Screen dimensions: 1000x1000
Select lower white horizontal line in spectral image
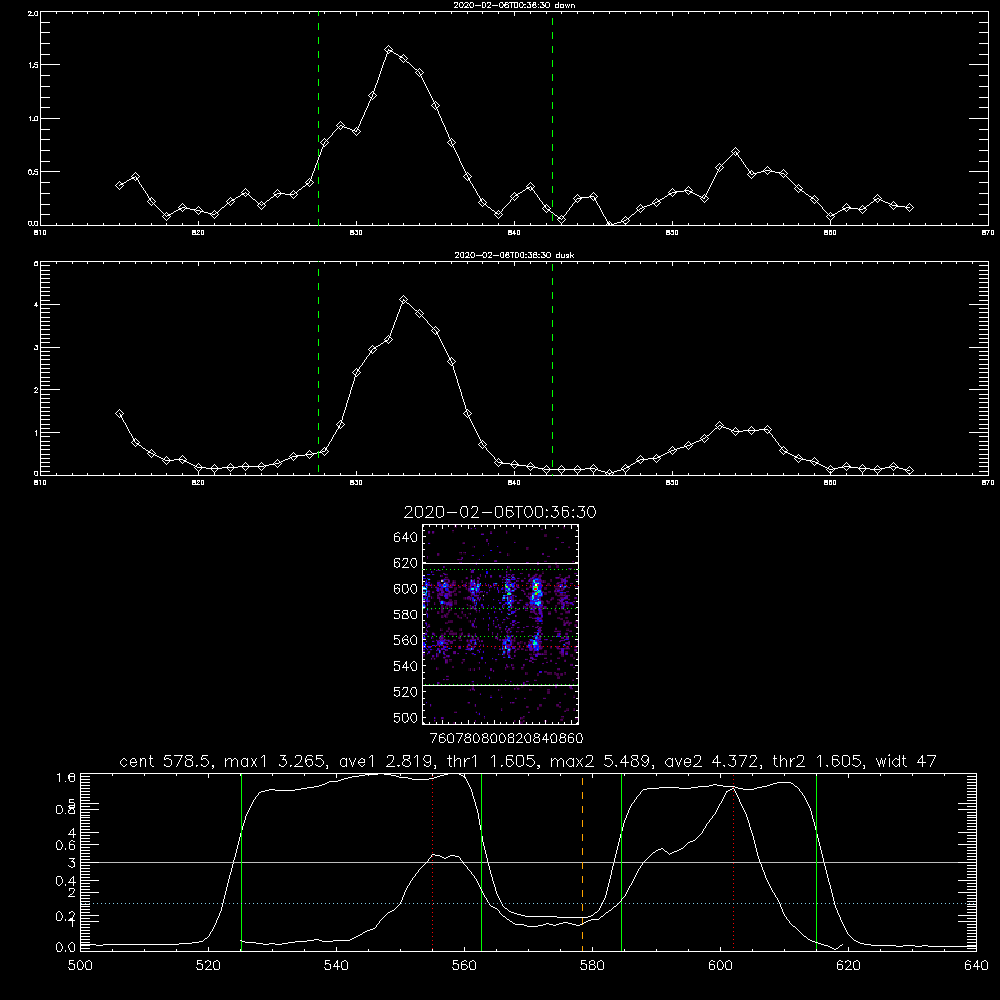click(x=501, y=685)
